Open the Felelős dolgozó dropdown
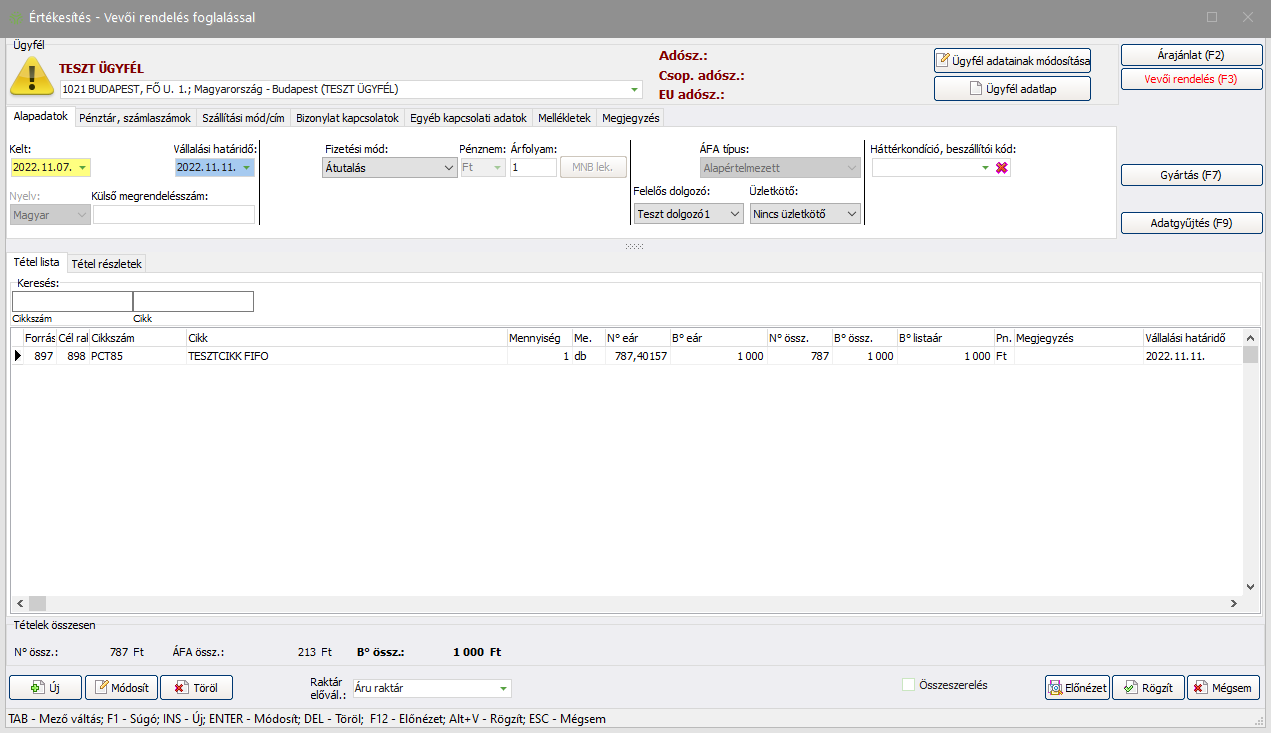Screen dimensions: 1271x733 point(735,213)
